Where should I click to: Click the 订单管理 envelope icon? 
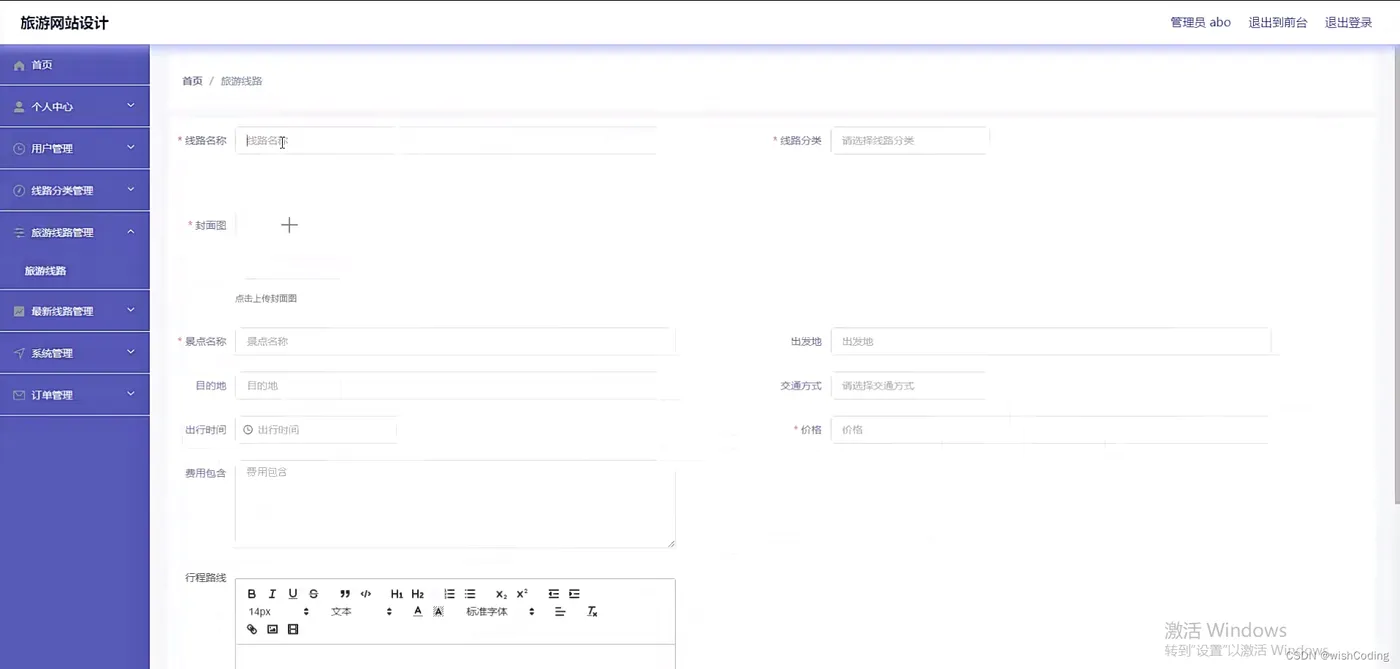coord(19,395)
